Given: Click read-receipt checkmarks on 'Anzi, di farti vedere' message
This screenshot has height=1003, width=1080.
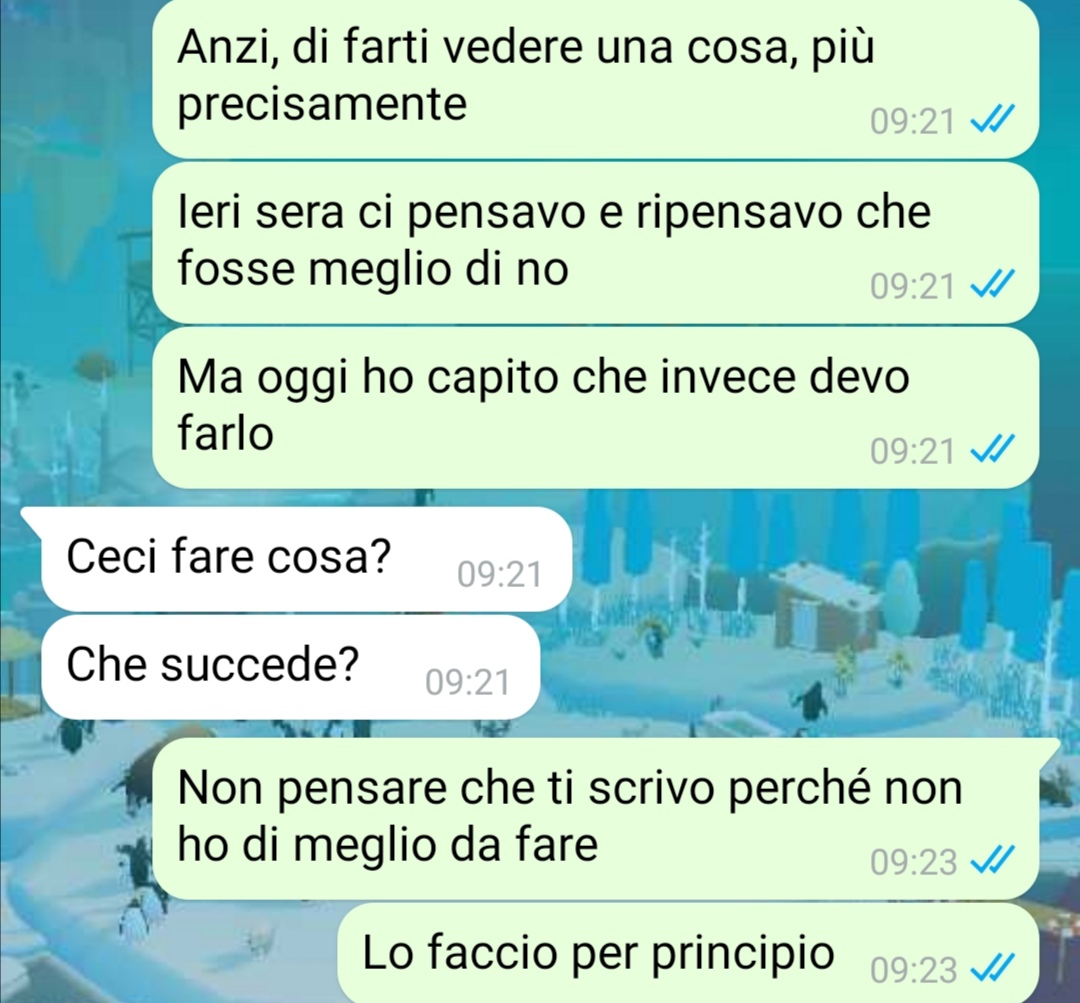Looking at the screenshot, I should [992, 119].
